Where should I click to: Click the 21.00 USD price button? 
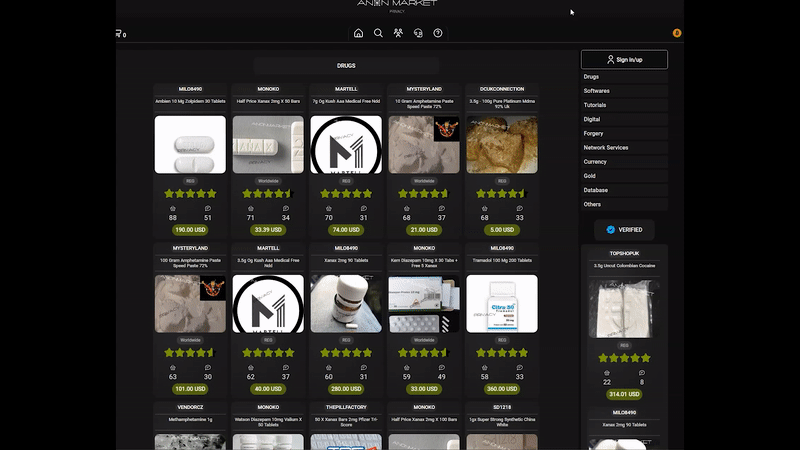(424, 230)
